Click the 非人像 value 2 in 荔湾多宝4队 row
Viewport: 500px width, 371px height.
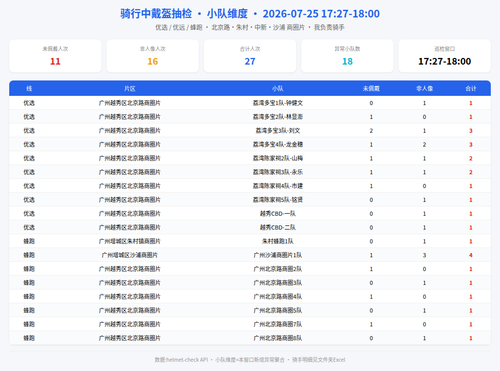[x=424, y=145]
